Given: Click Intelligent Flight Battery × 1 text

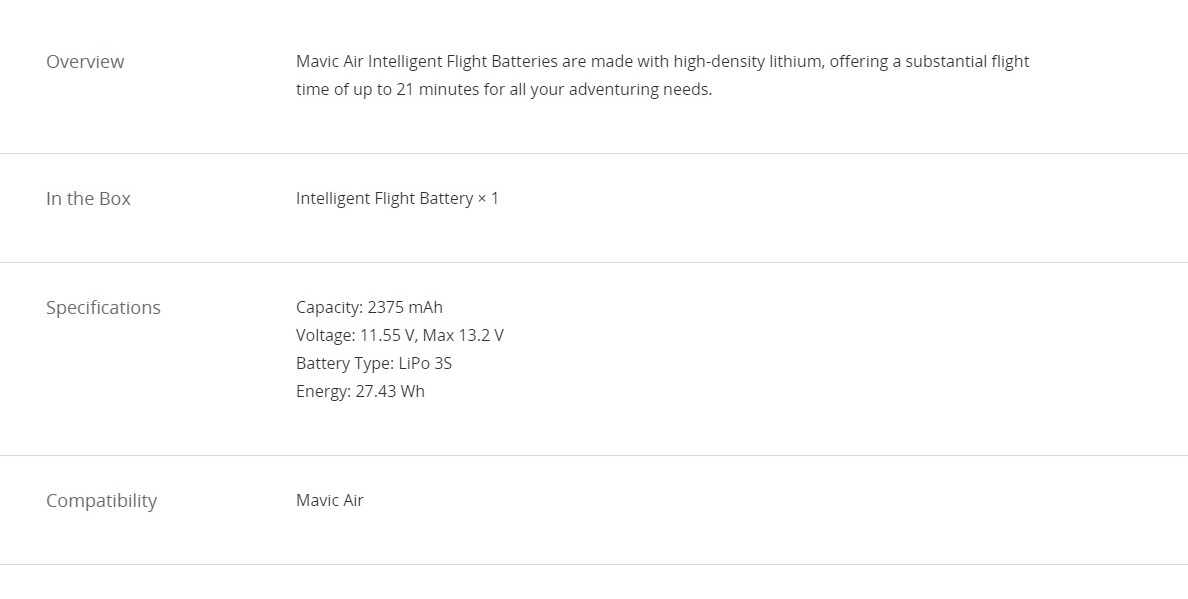Looking at the screenshot, I should point(397,198).
